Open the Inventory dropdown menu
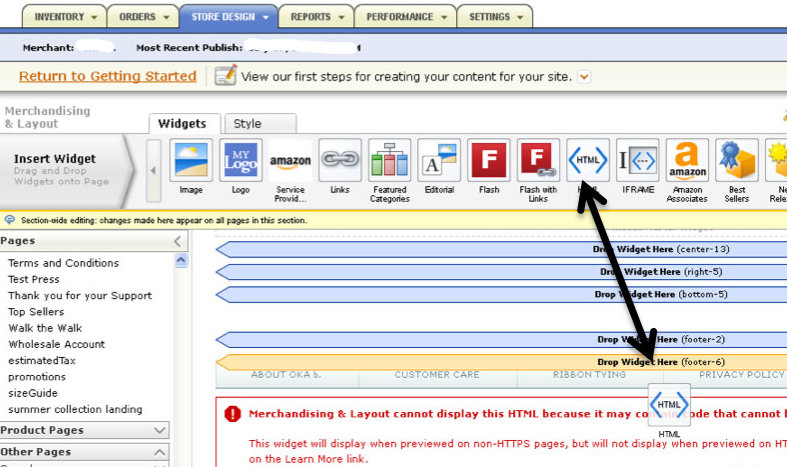 point(66,17)
